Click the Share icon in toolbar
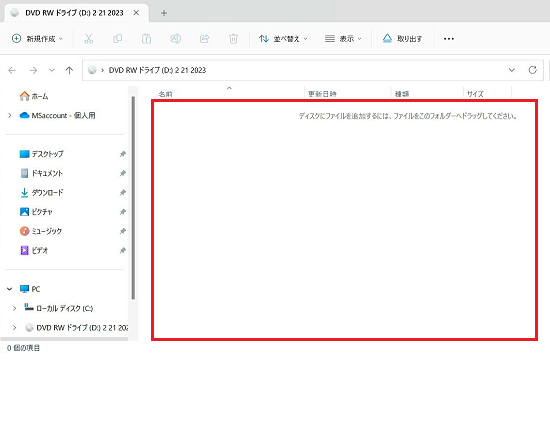 point(204,39)
